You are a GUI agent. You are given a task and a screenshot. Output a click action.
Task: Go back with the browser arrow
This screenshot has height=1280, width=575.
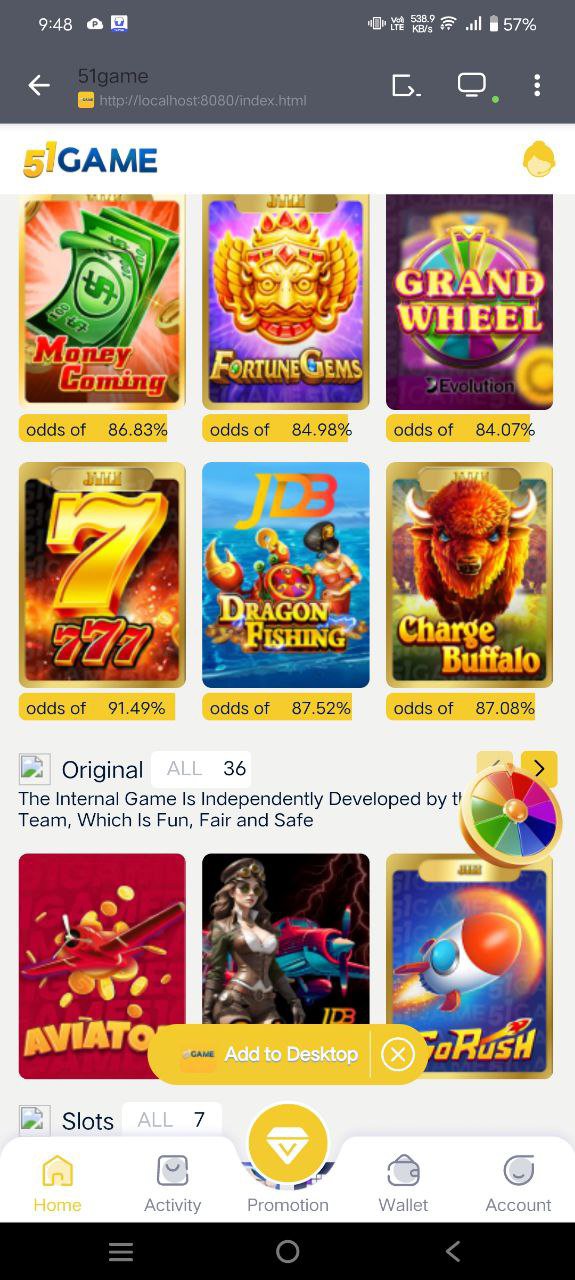pyautogui.click(x=39, y=86)
